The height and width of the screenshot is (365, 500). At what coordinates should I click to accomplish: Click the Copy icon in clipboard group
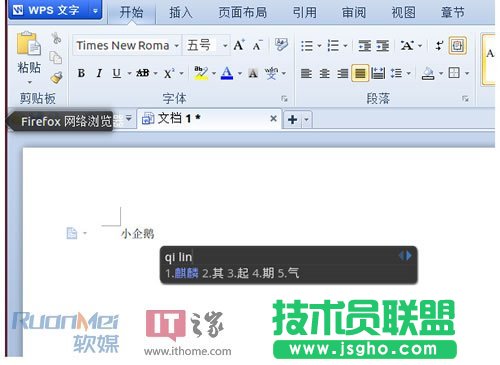pos(56,58)
